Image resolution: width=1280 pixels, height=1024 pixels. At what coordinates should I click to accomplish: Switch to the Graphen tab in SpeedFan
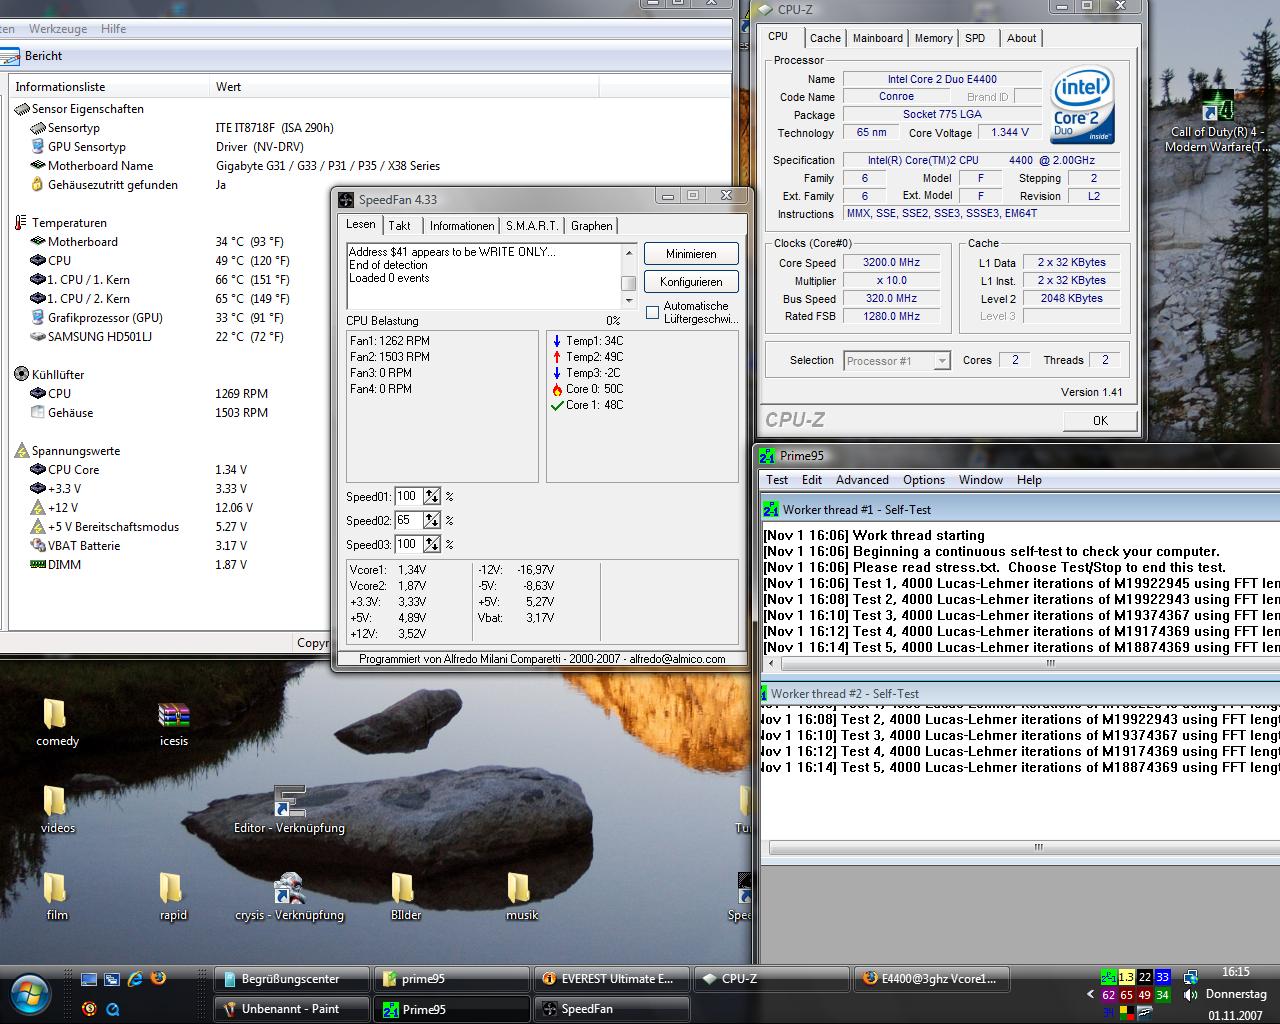click(x=592, y=226)
